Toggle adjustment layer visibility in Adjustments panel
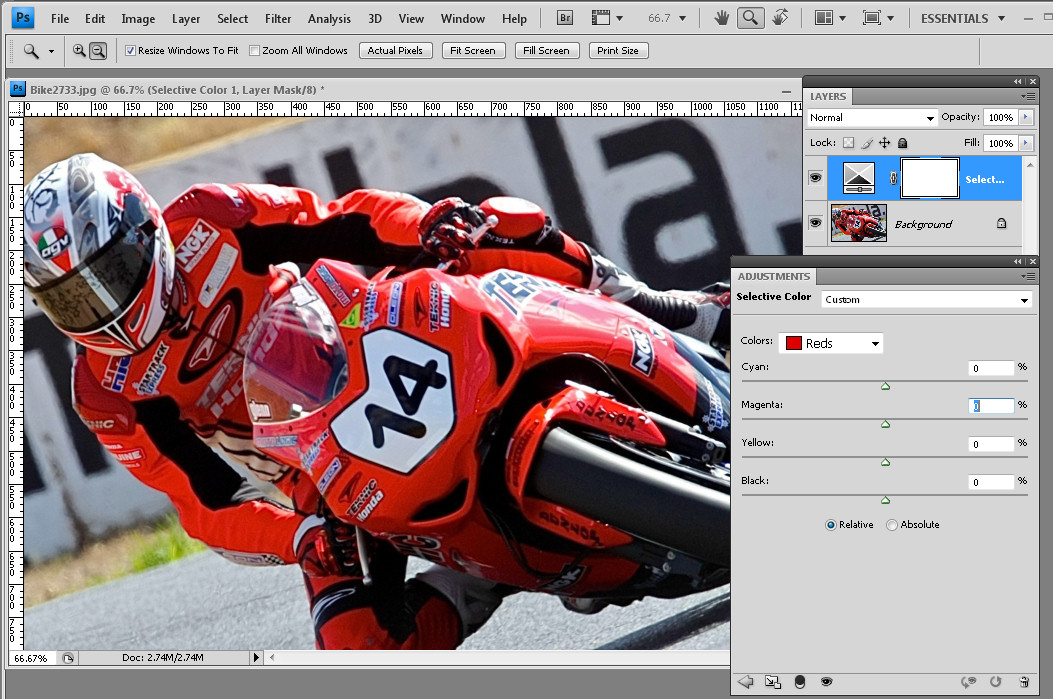1053x699 pixels. pyautogui.click(x=827, y=682)
